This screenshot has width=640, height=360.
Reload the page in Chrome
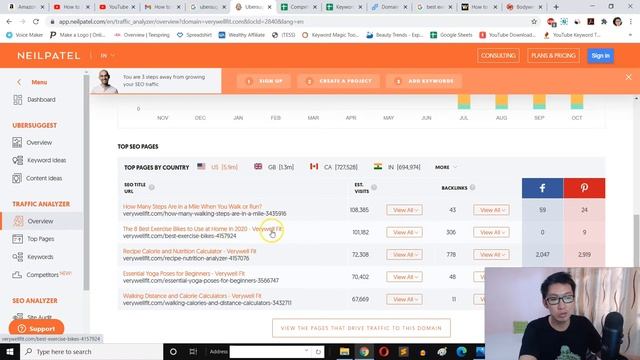(x=36, y=22)
